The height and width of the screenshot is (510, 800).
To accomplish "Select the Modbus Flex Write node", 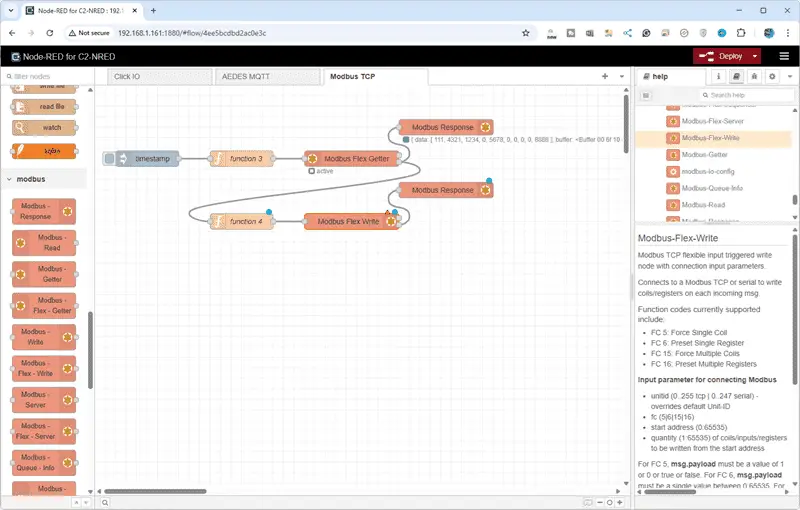I will 352,221.
